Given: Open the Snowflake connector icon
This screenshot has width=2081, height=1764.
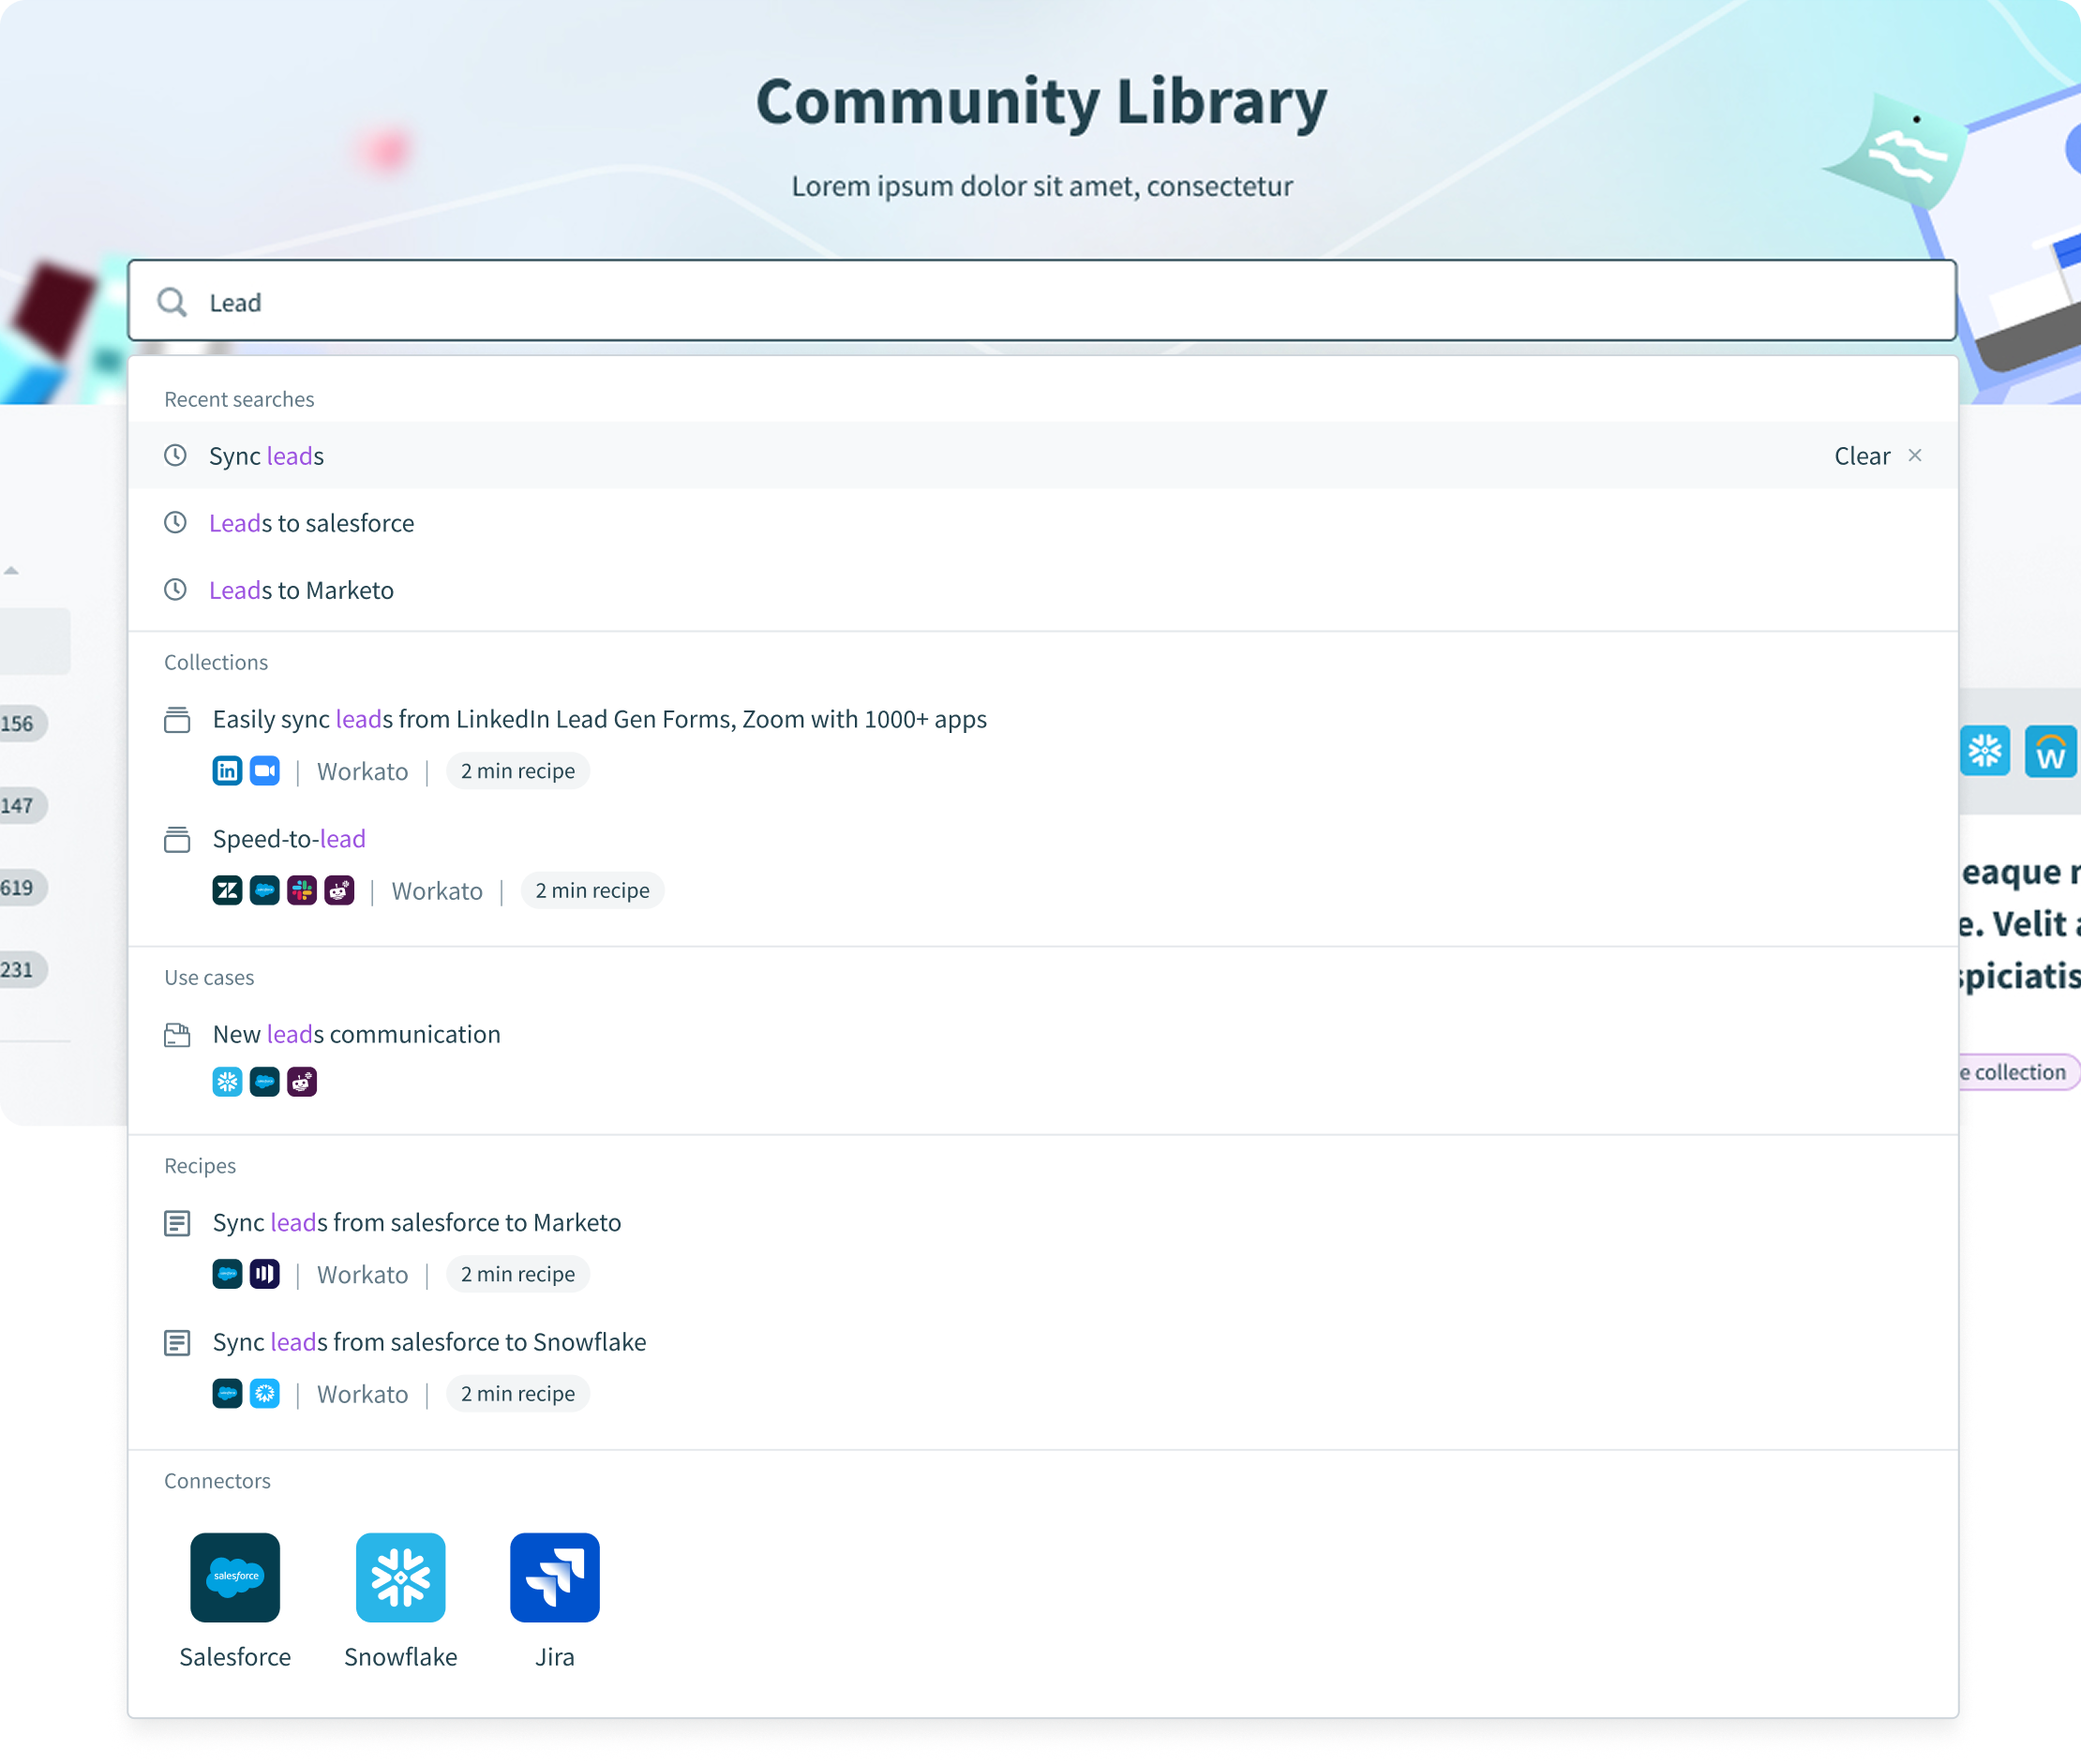Looking at the screenshot, I should (x=400, y=1577).
